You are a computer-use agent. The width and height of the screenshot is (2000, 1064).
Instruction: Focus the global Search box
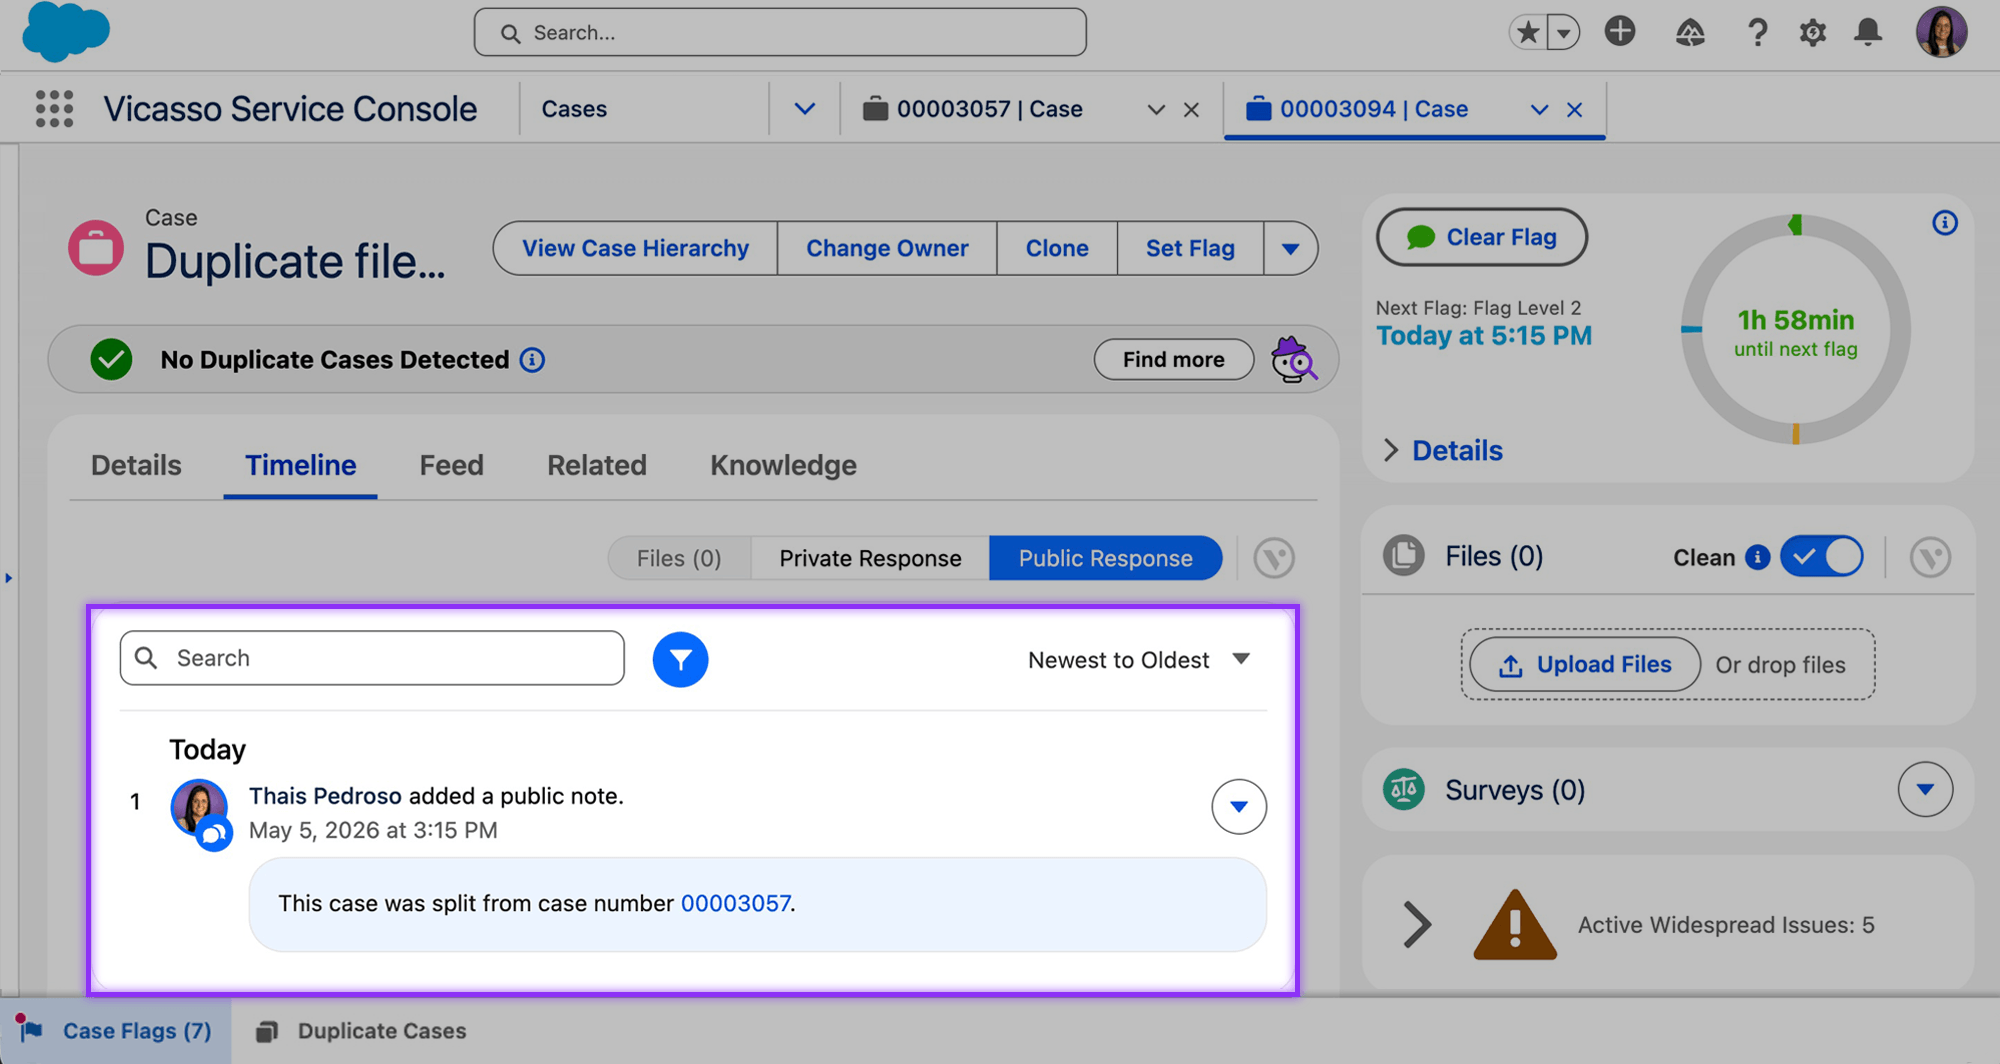(780, 33)
